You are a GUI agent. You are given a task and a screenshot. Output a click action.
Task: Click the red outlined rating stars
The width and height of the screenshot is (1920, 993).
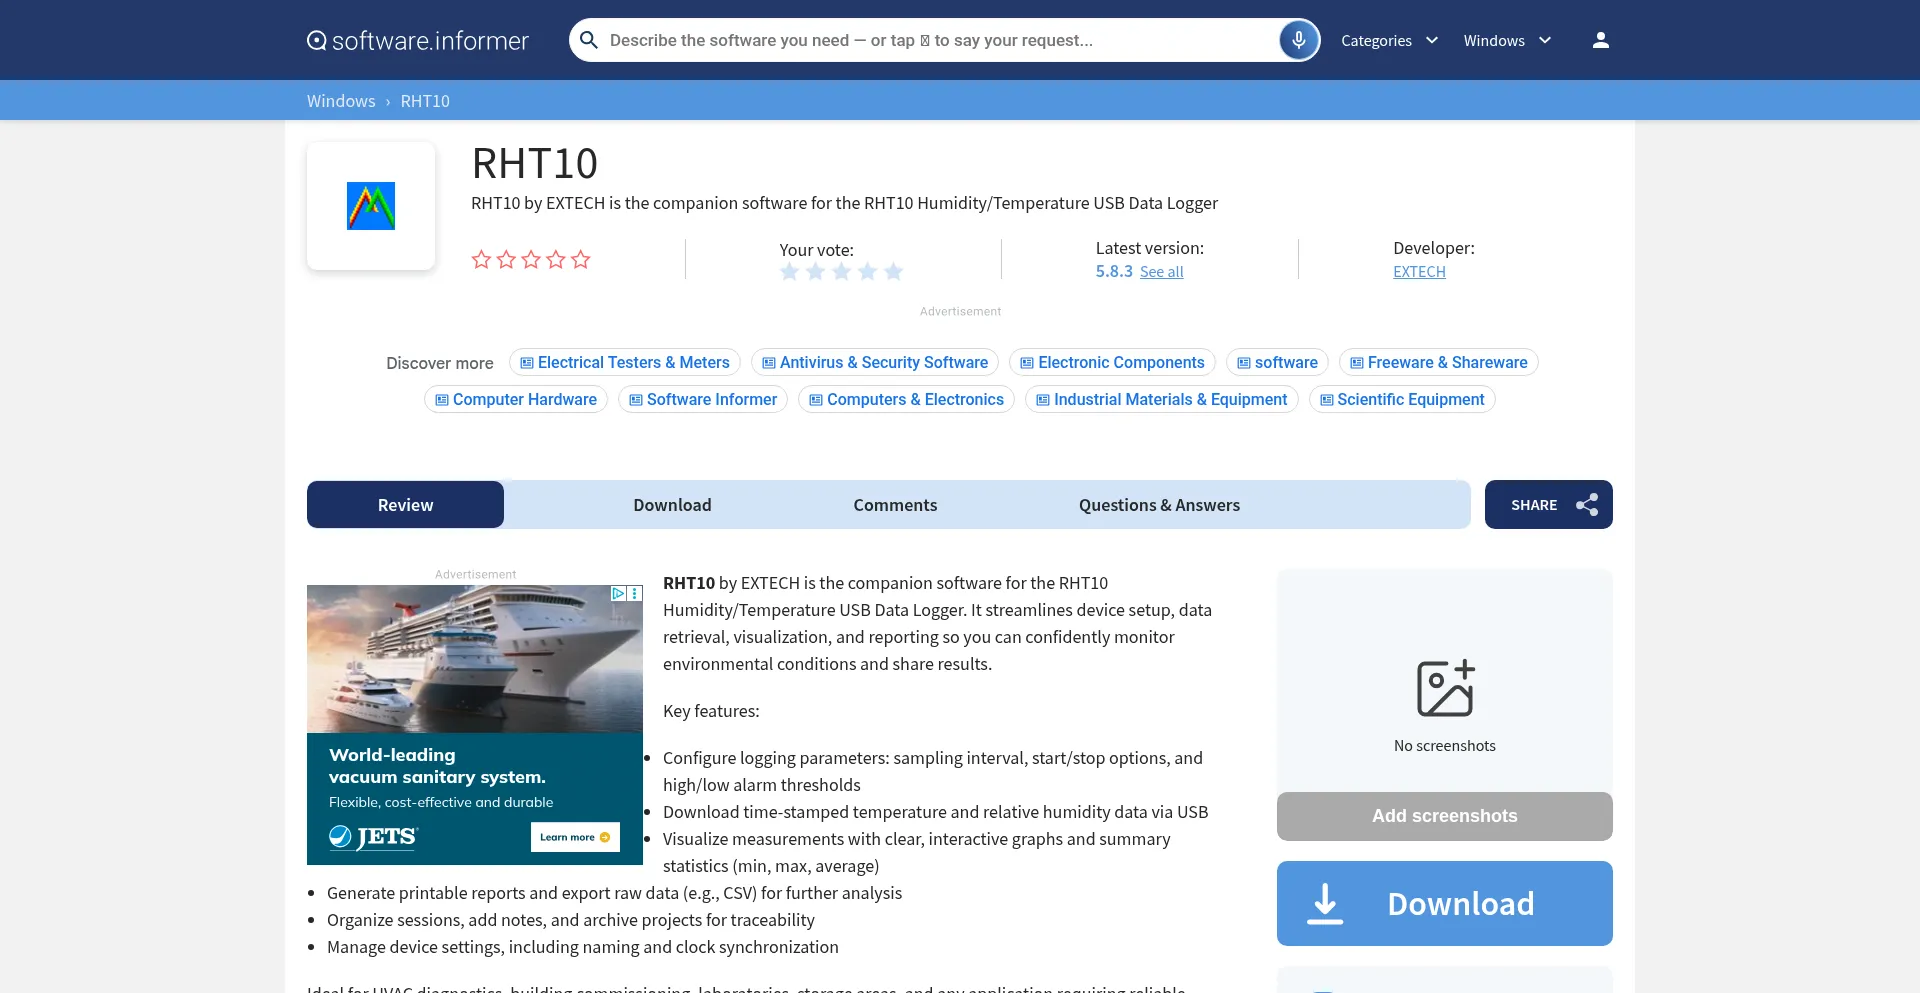click(531, 260)
